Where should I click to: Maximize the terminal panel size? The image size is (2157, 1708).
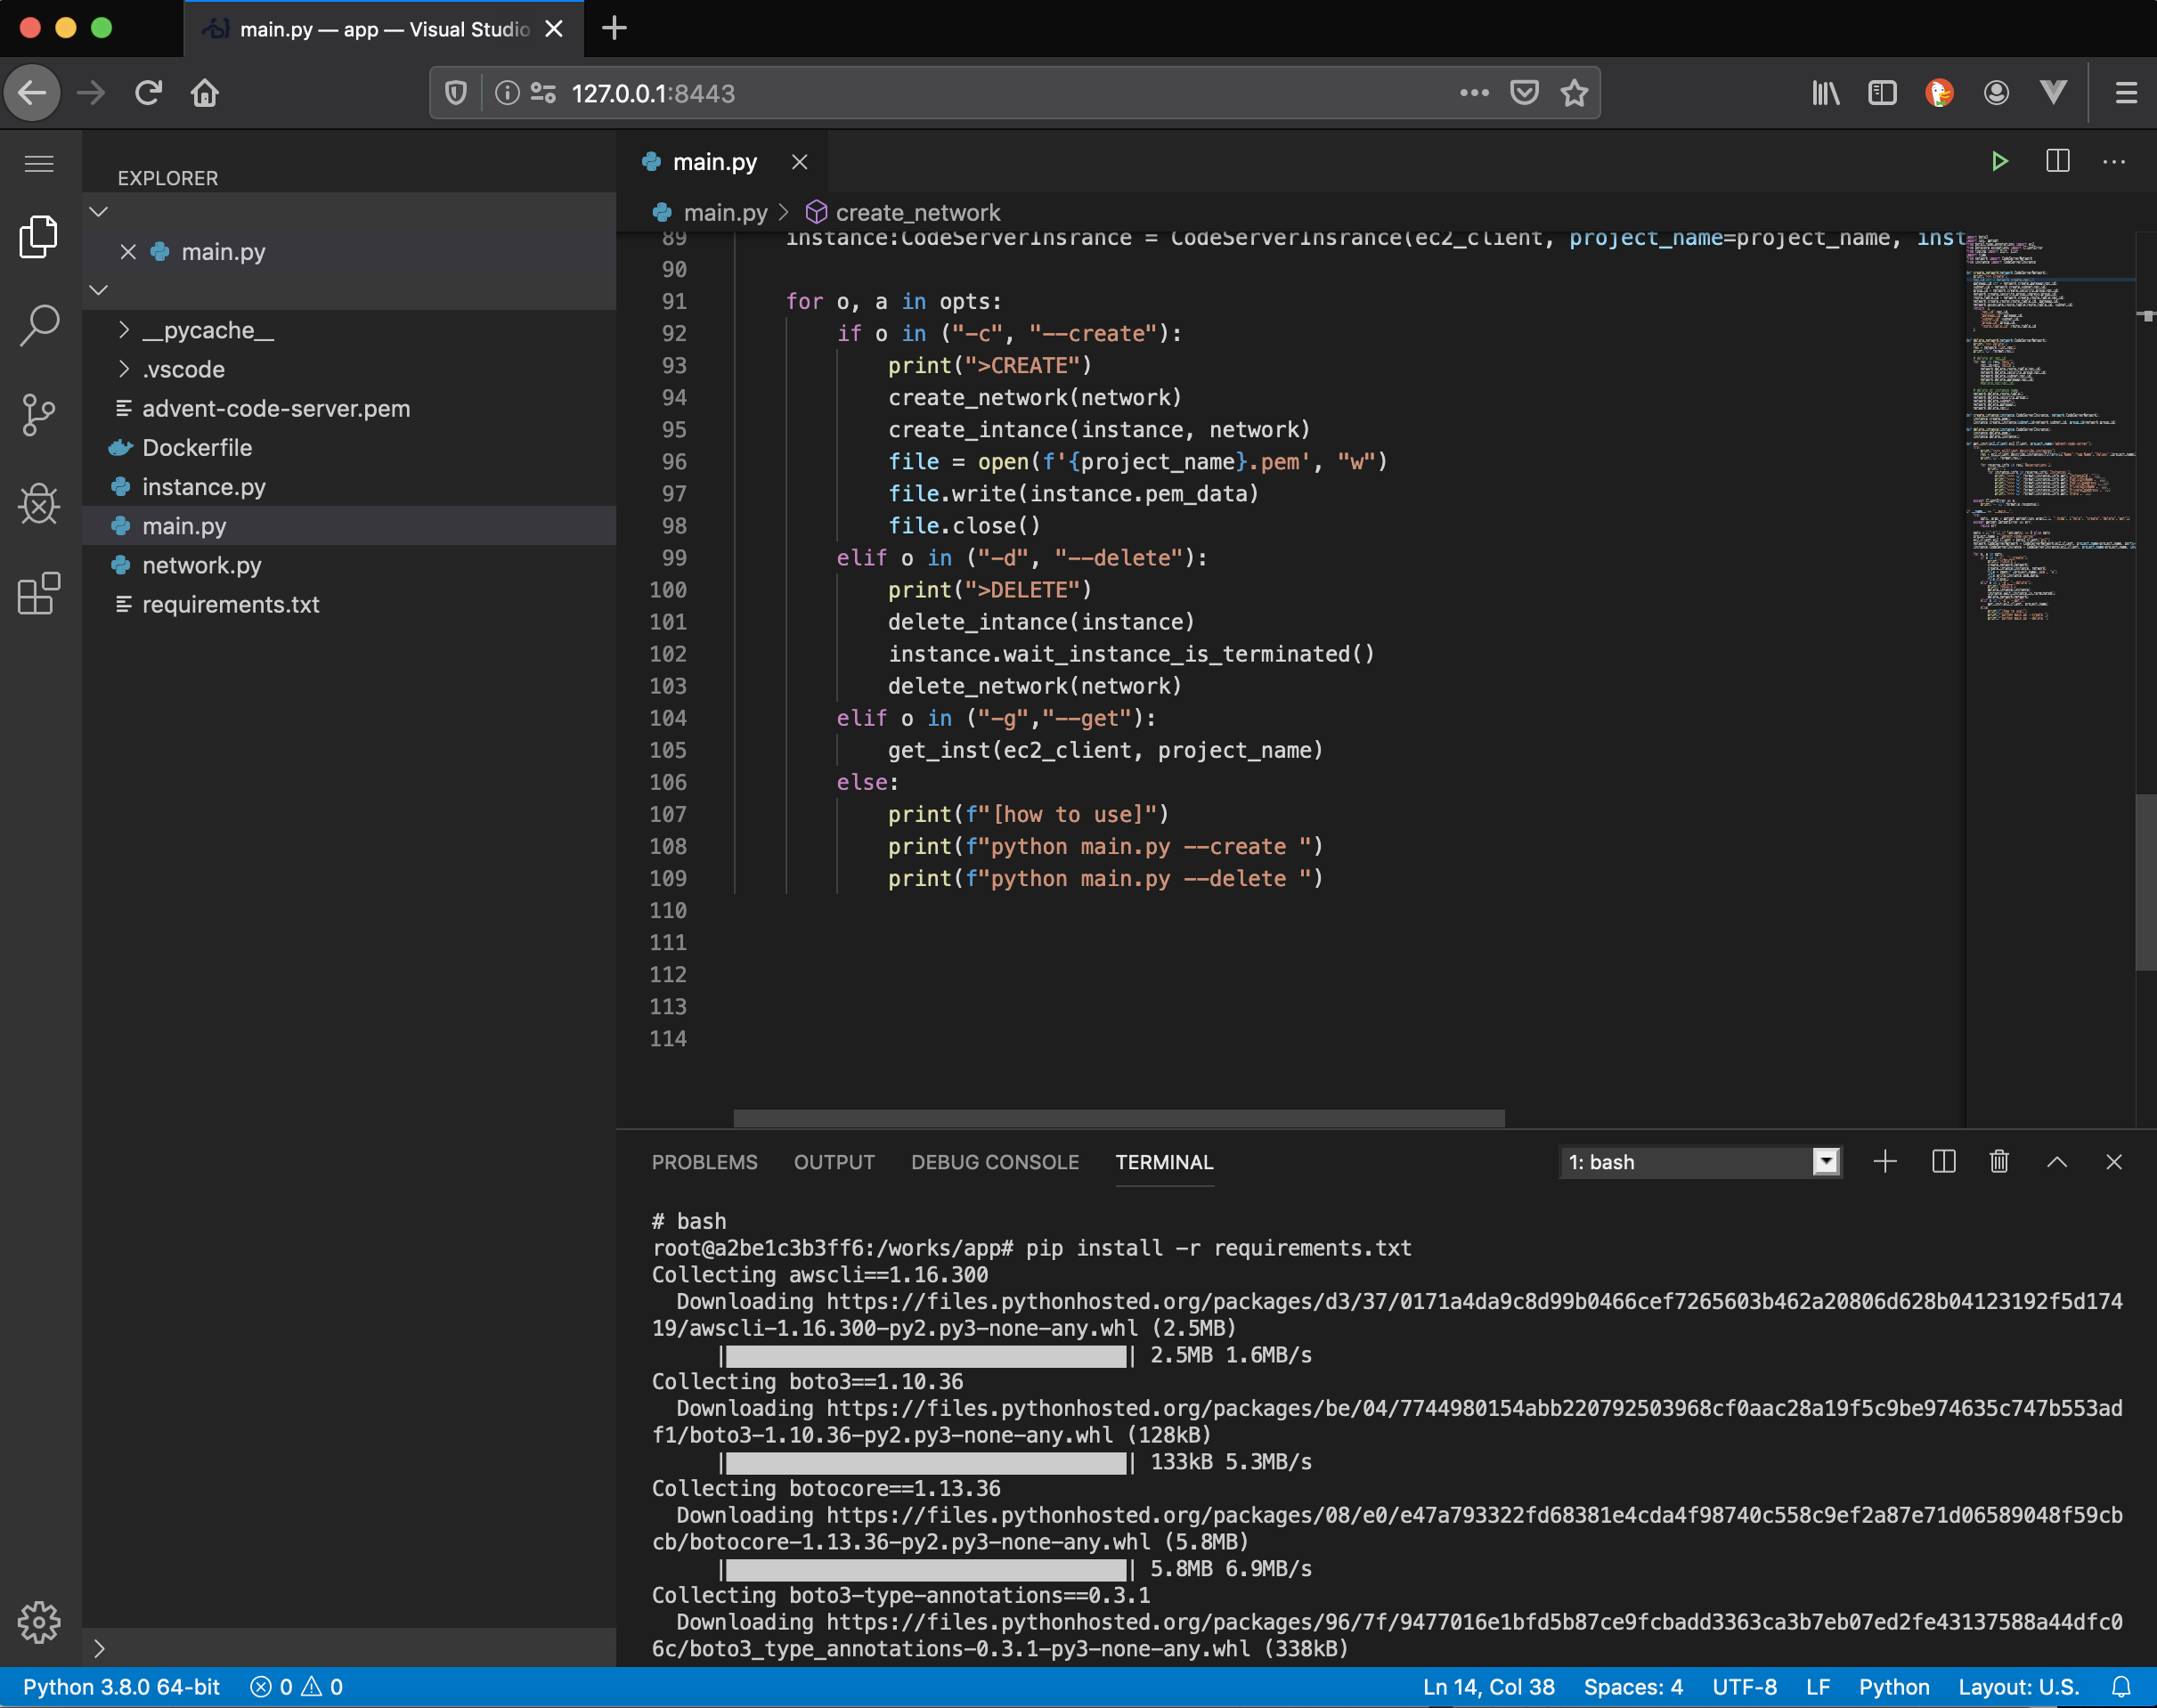2056,1161
